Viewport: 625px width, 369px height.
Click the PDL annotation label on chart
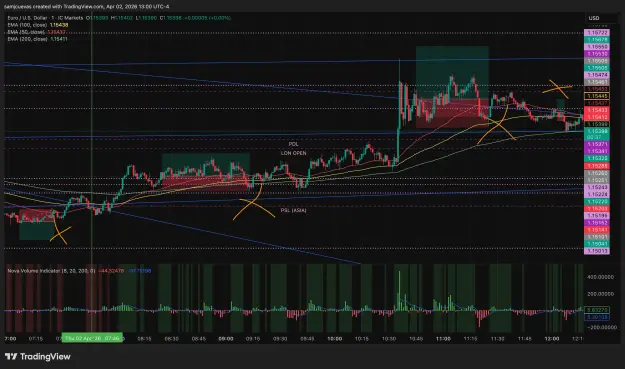pos(293,144)
